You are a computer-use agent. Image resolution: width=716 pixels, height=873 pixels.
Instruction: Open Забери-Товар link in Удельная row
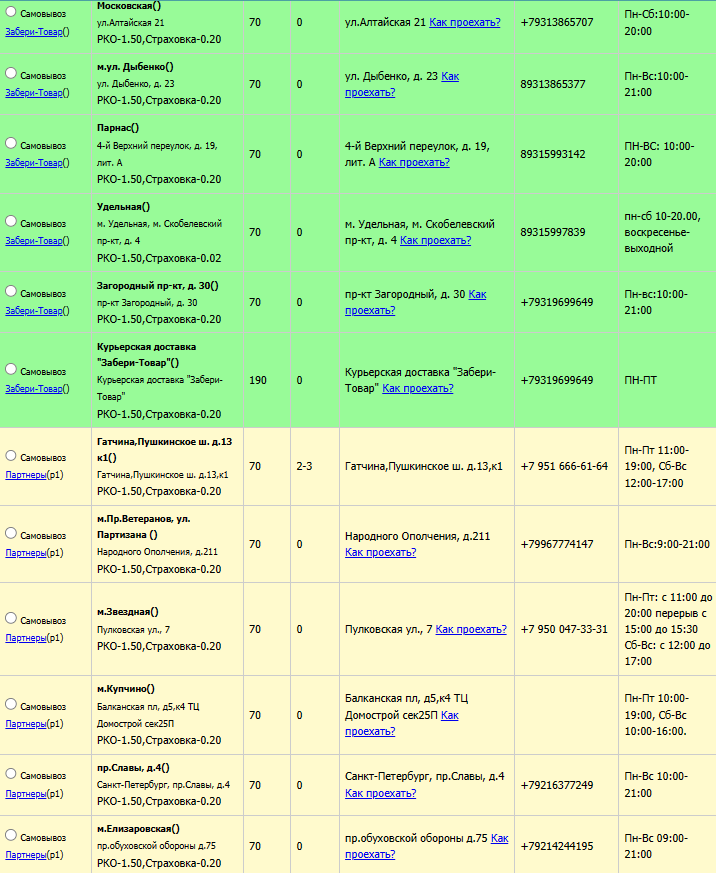[34, 241]
